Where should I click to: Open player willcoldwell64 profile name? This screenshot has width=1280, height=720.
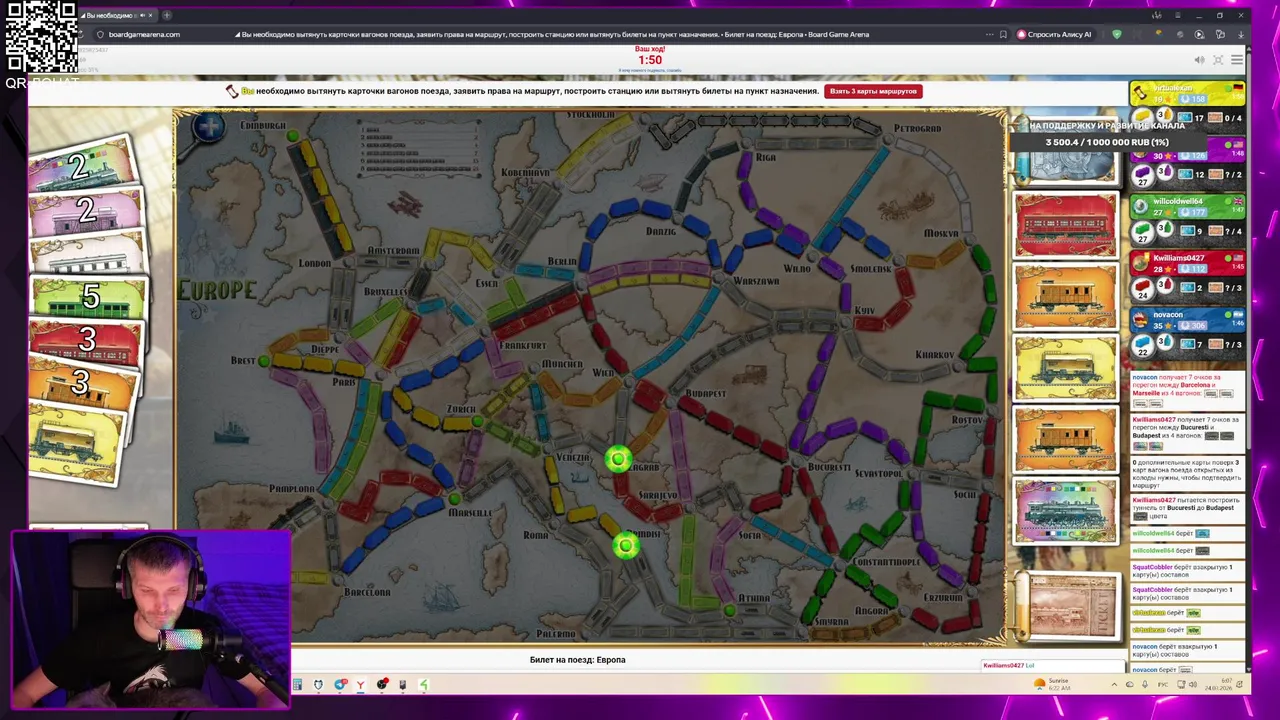coord(1177,201)
